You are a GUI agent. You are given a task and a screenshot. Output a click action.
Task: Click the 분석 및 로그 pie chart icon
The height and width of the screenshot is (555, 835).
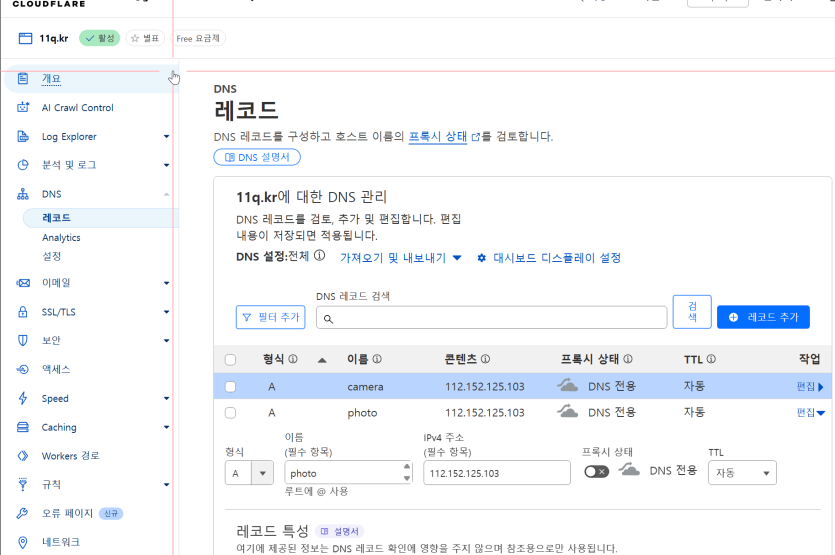(x=23, y=165)
